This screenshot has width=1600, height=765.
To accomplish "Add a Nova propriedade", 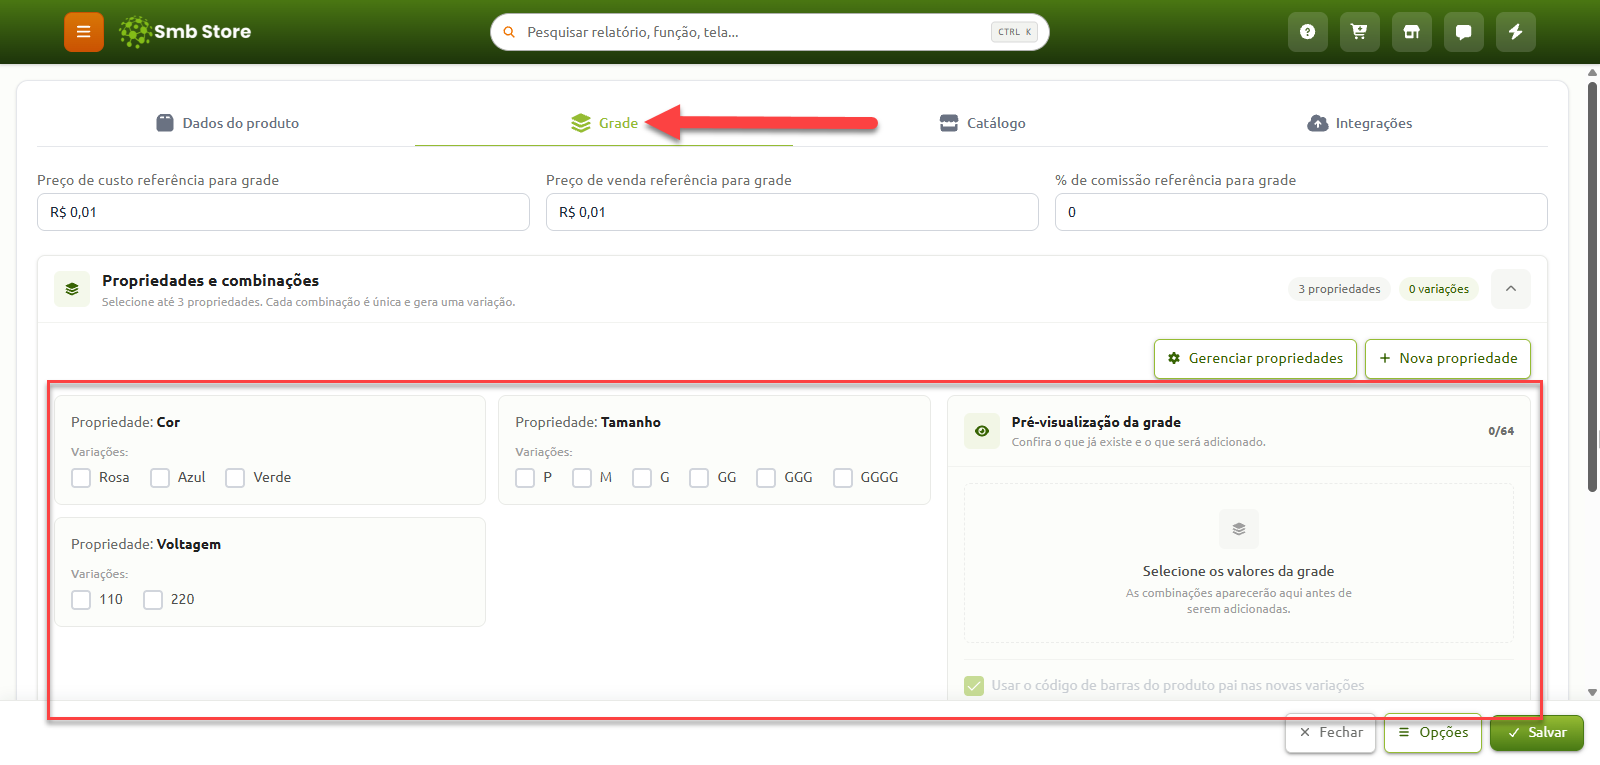I will click(x=1448, y=359).
